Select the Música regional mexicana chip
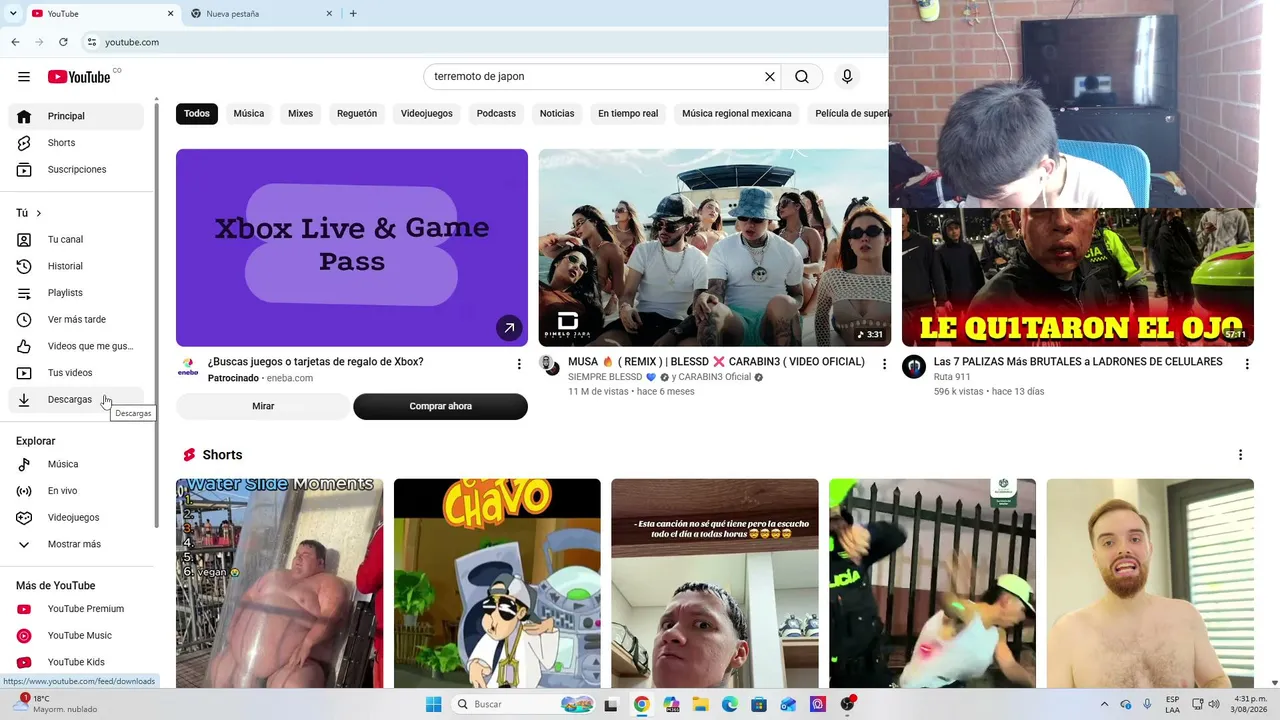This screenshot has height=720, width=1280. [737, 114]
